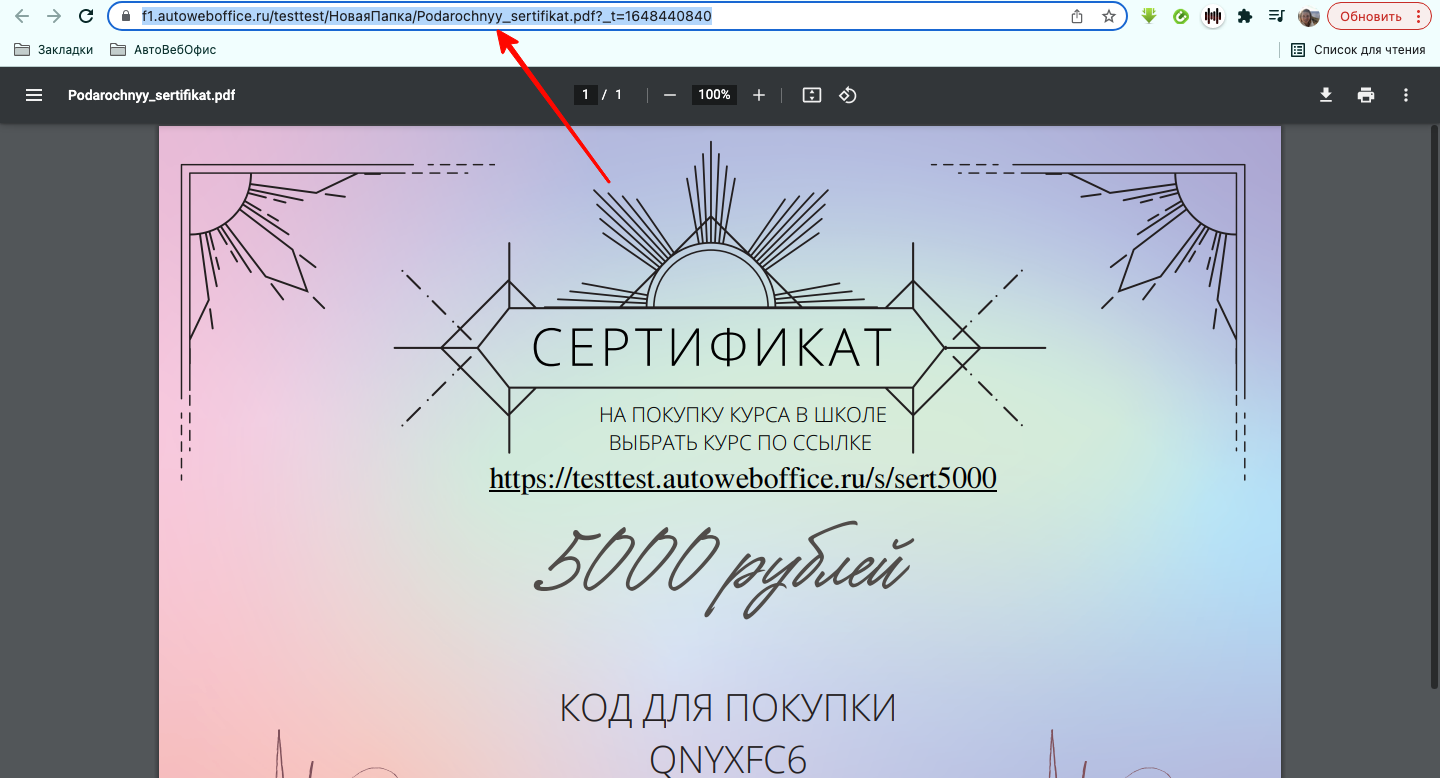Download the PDF certificate
The width and height of the screenshot is (1440, 778).
coord(1326,95)
